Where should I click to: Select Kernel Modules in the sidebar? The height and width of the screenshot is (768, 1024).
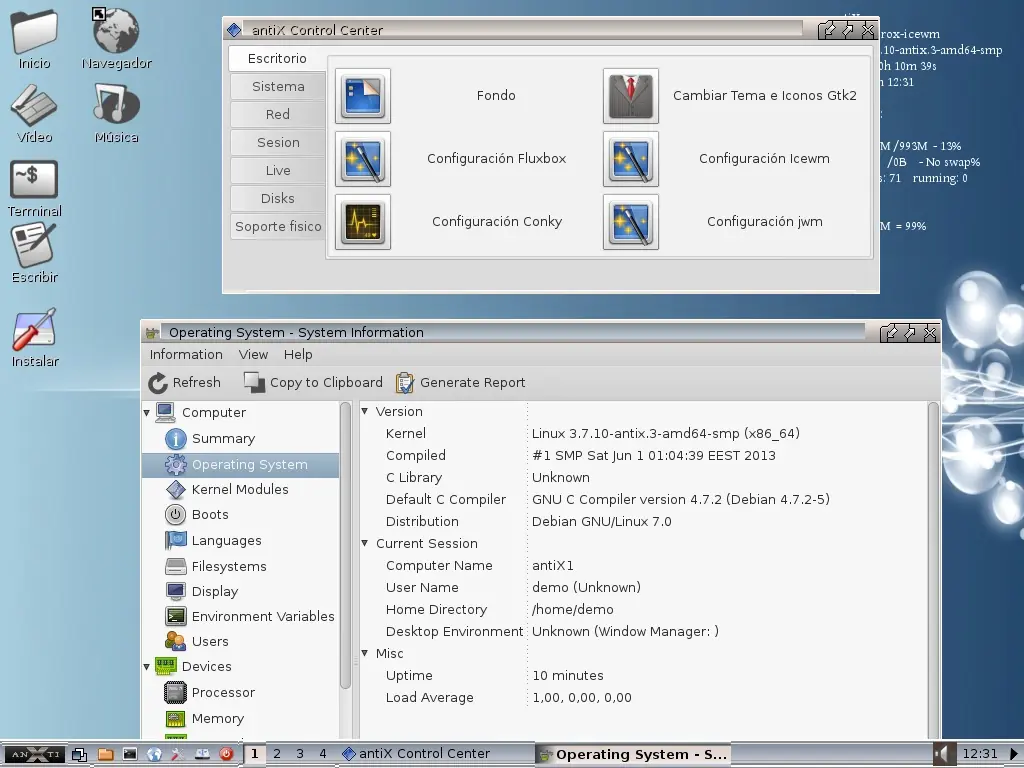pos(240,490)
